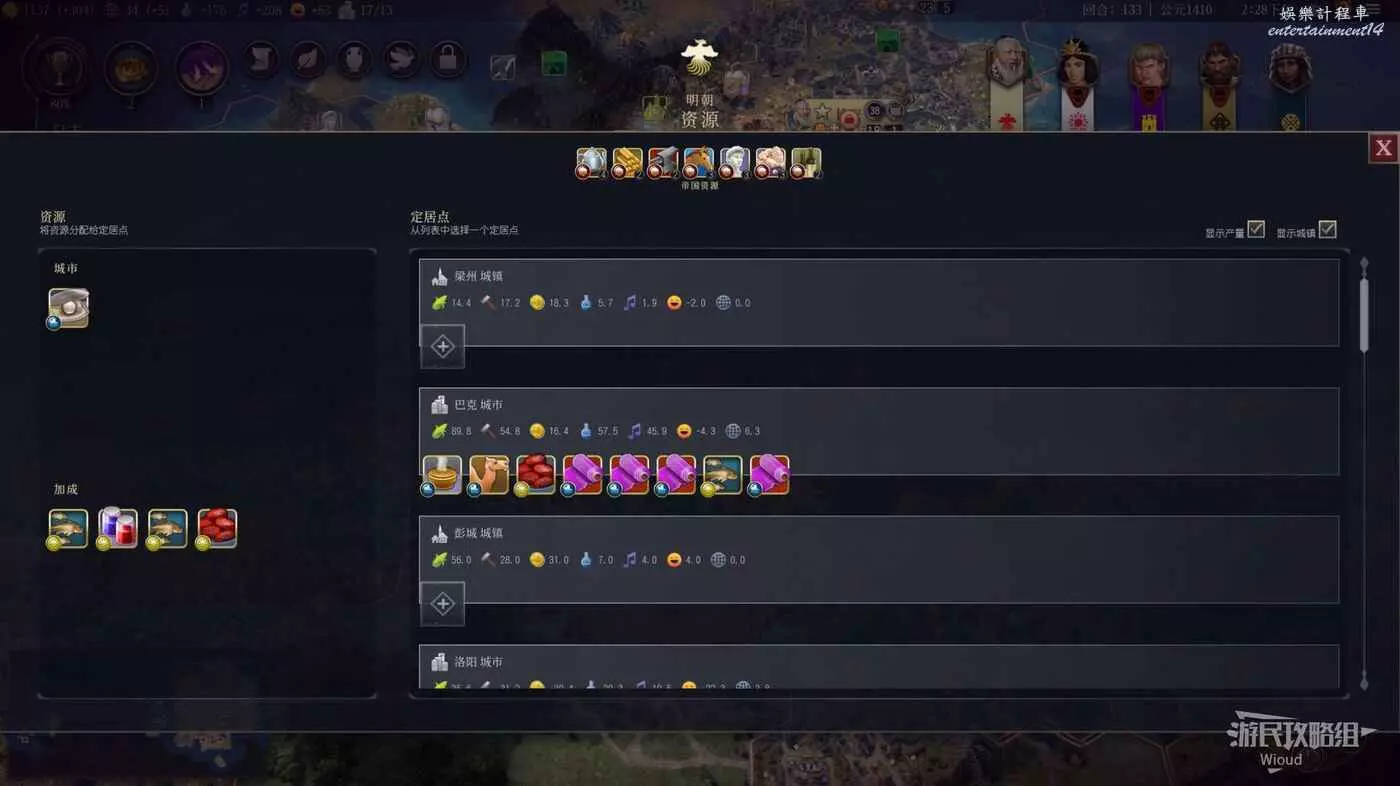Select the camel resource in 巴克 city
Viewport: 1400px width, 786px height.
click(x=489, y=475)
